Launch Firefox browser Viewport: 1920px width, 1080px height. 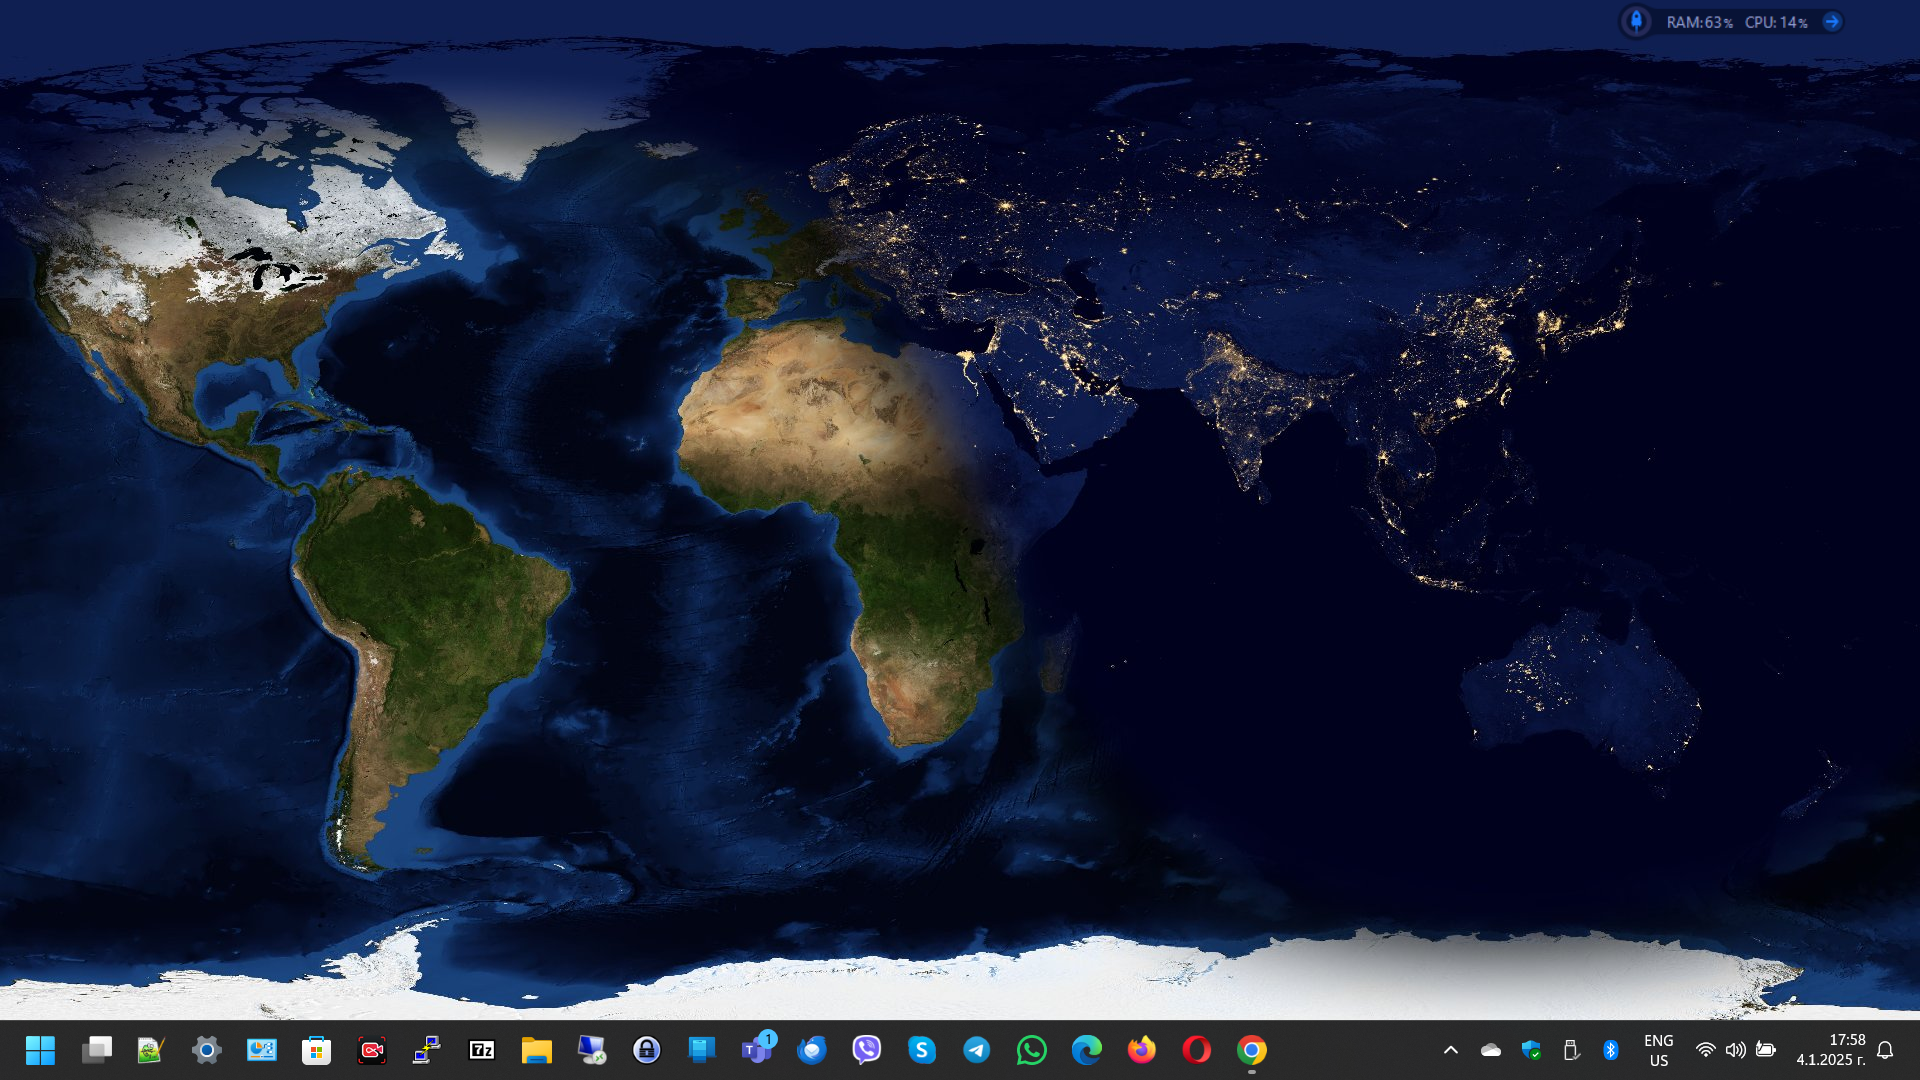coord(1142,1050)
